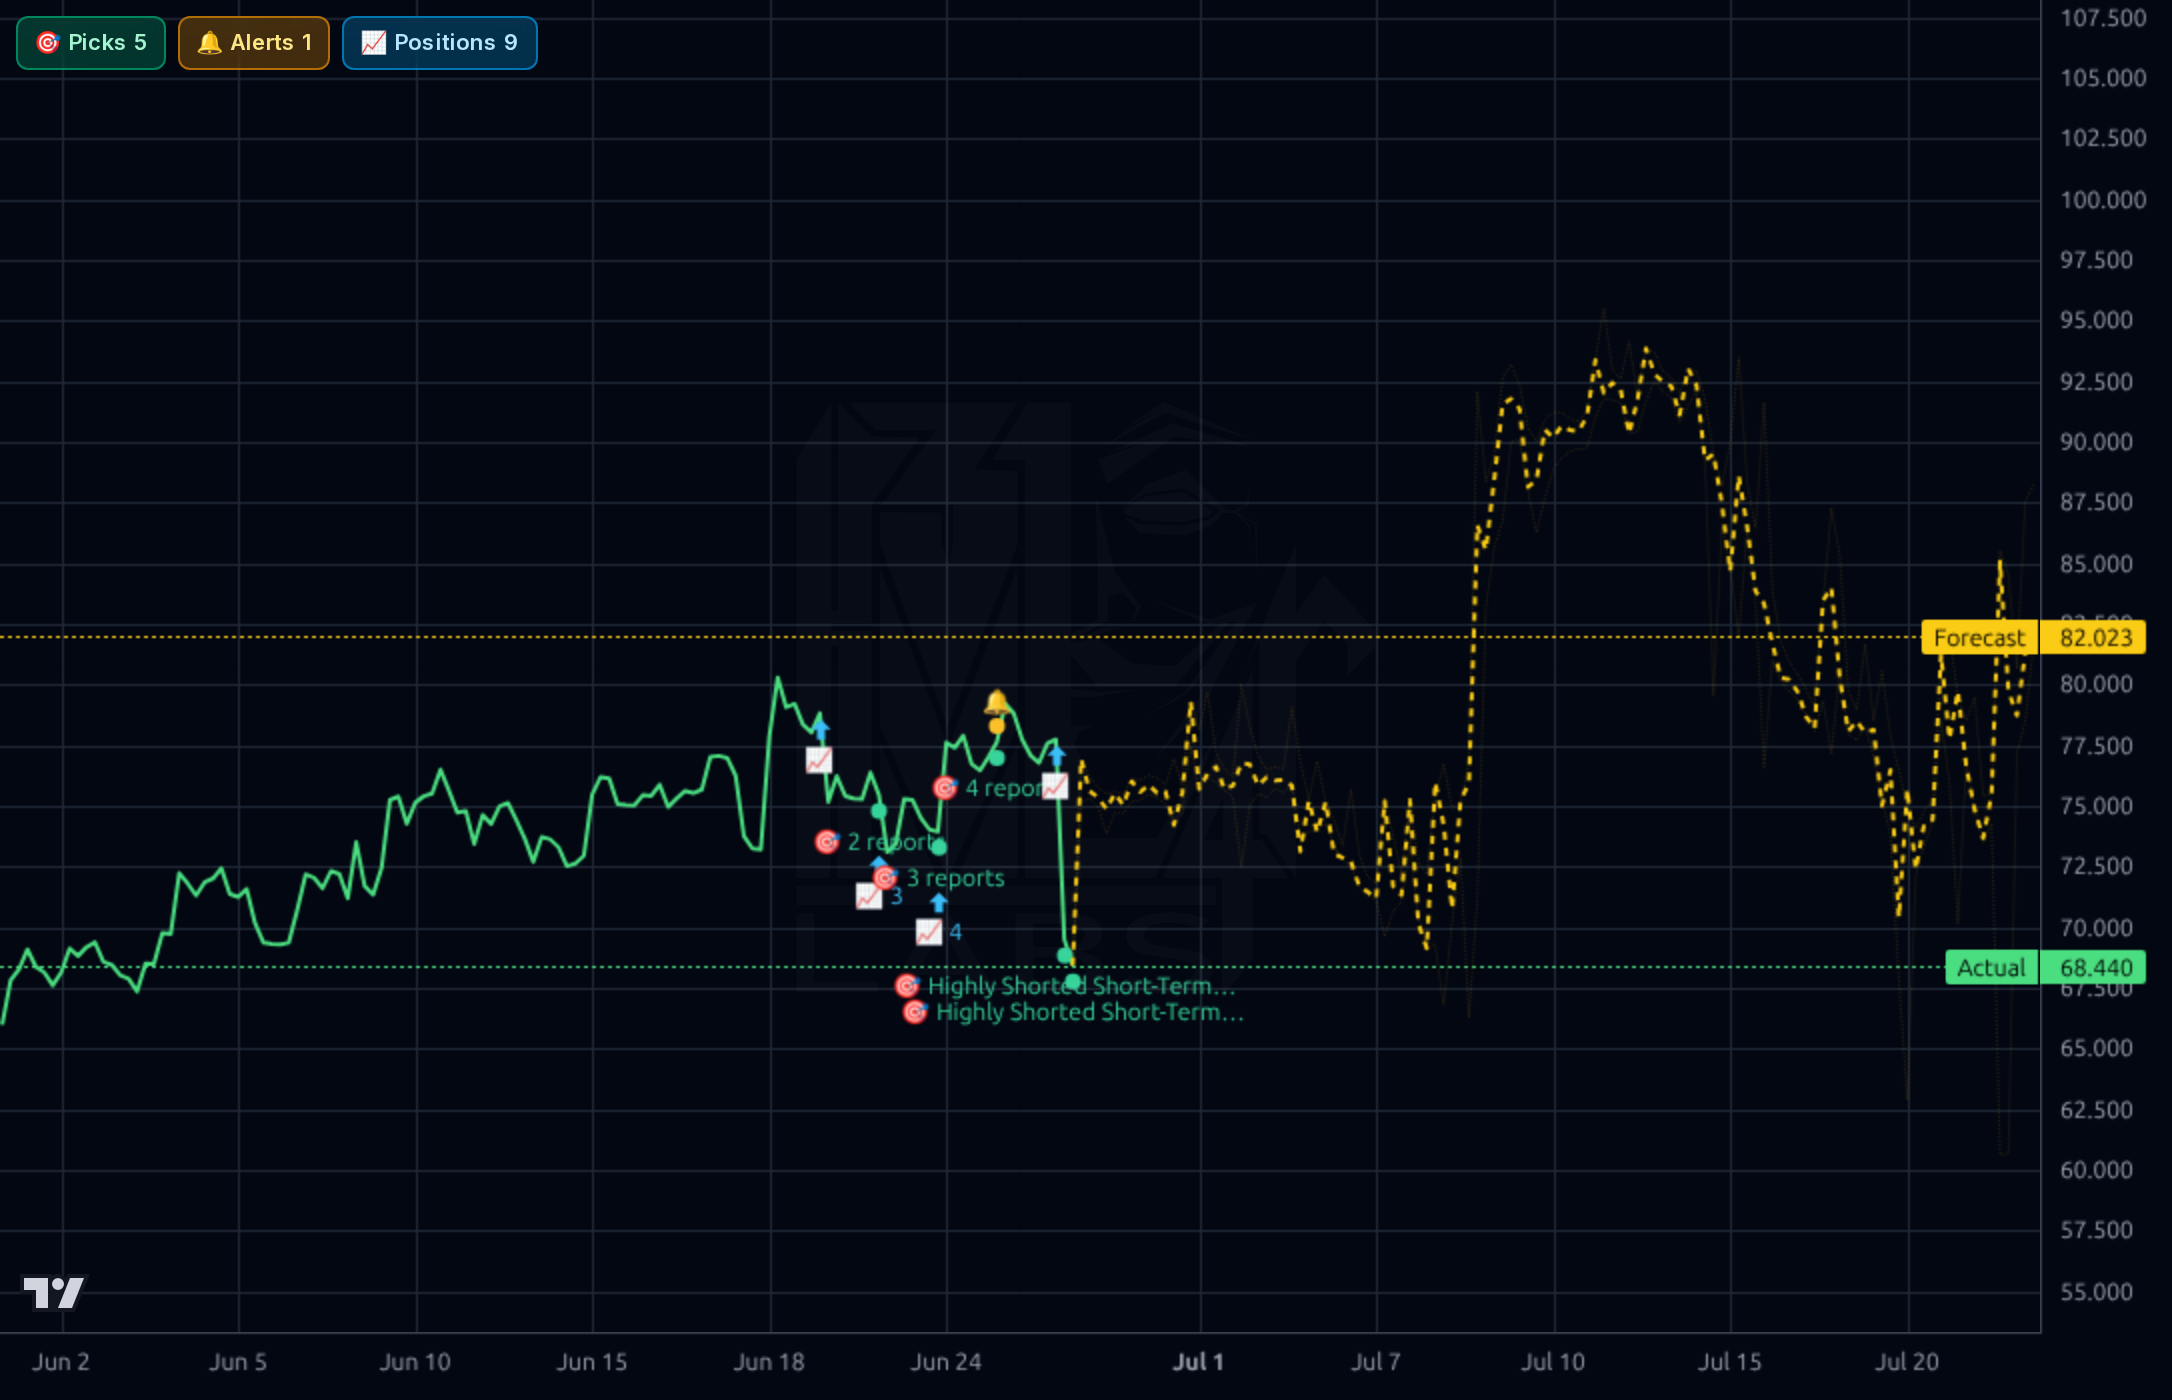Click the blue up arrow above position 3

point(878,862)
